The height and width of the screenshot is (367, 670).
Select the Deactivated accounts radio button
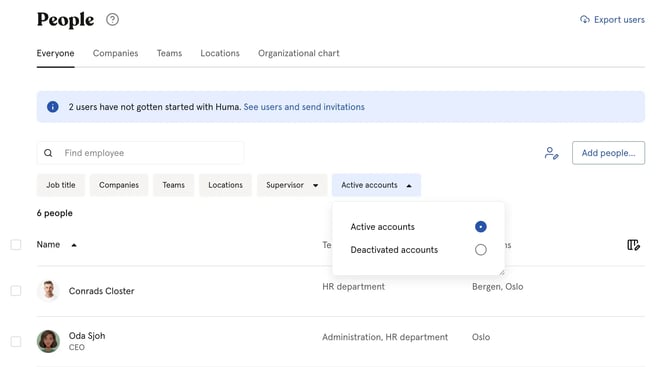481,250
